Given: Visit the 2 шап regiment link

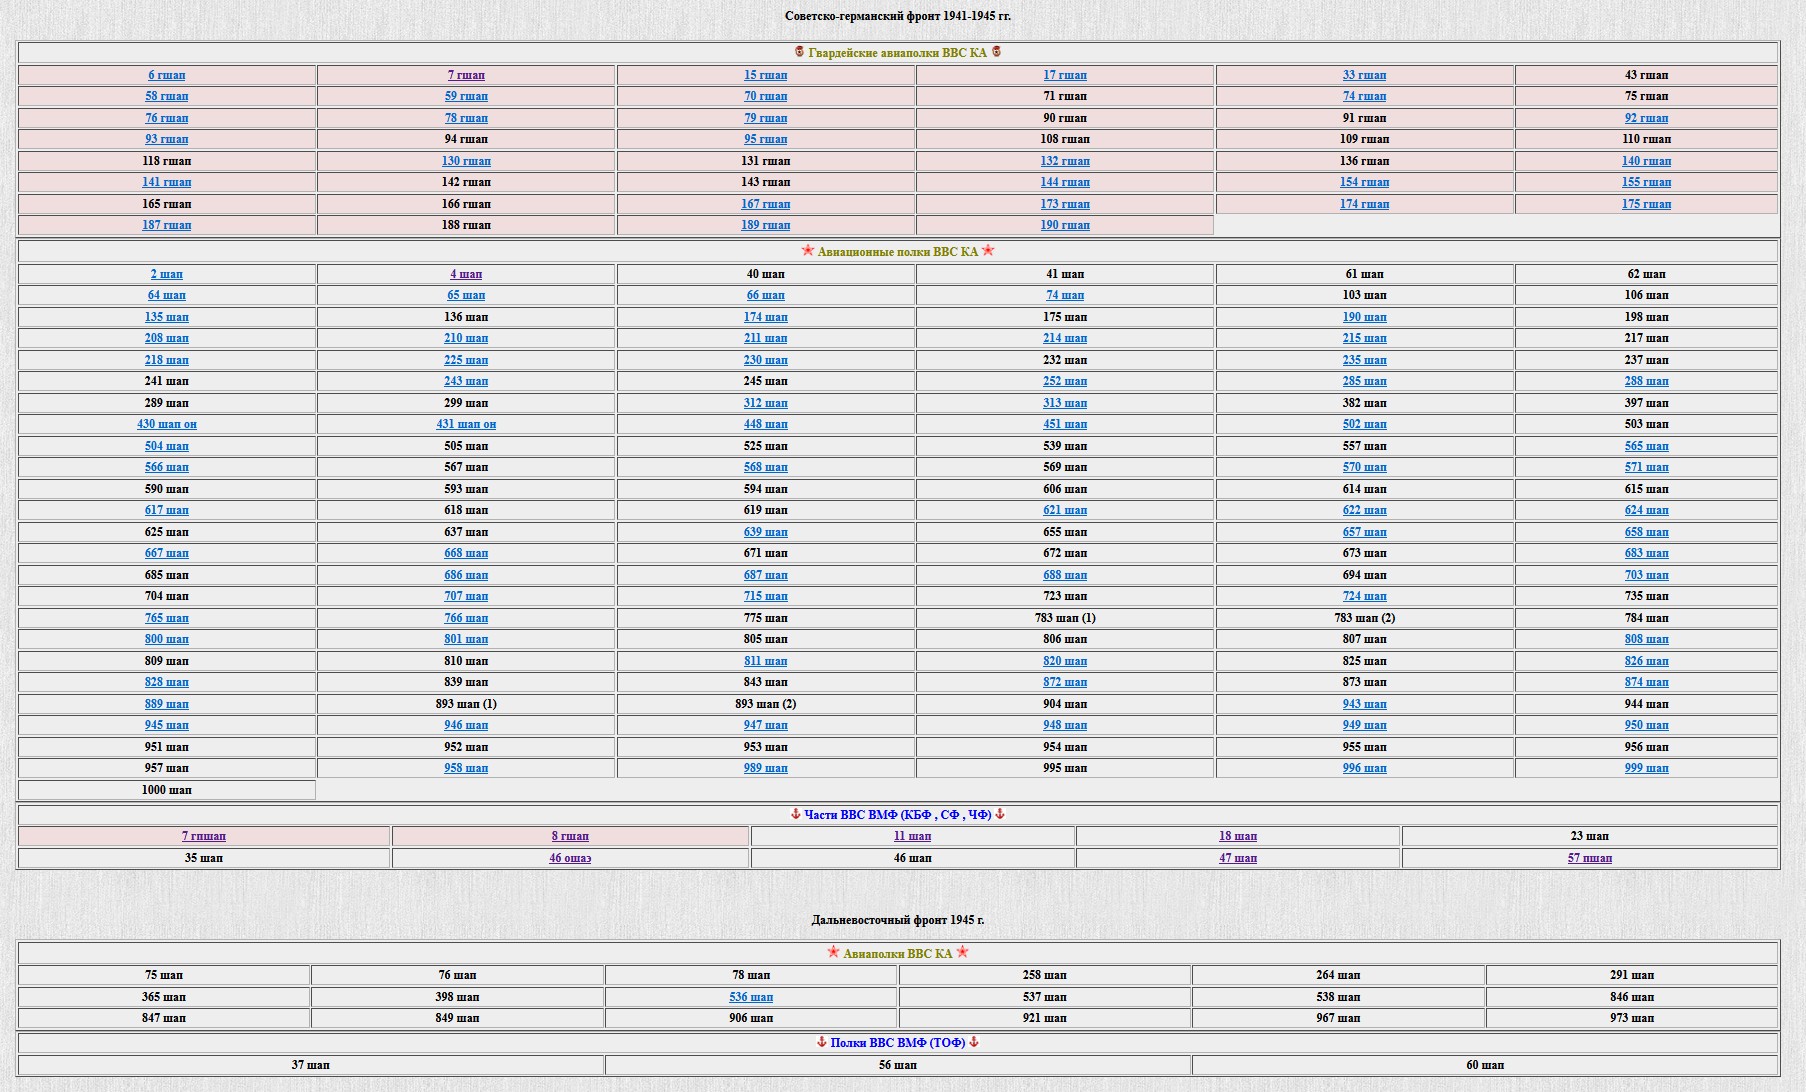Looking at the screenshot, I should click(x=167, y=274).
